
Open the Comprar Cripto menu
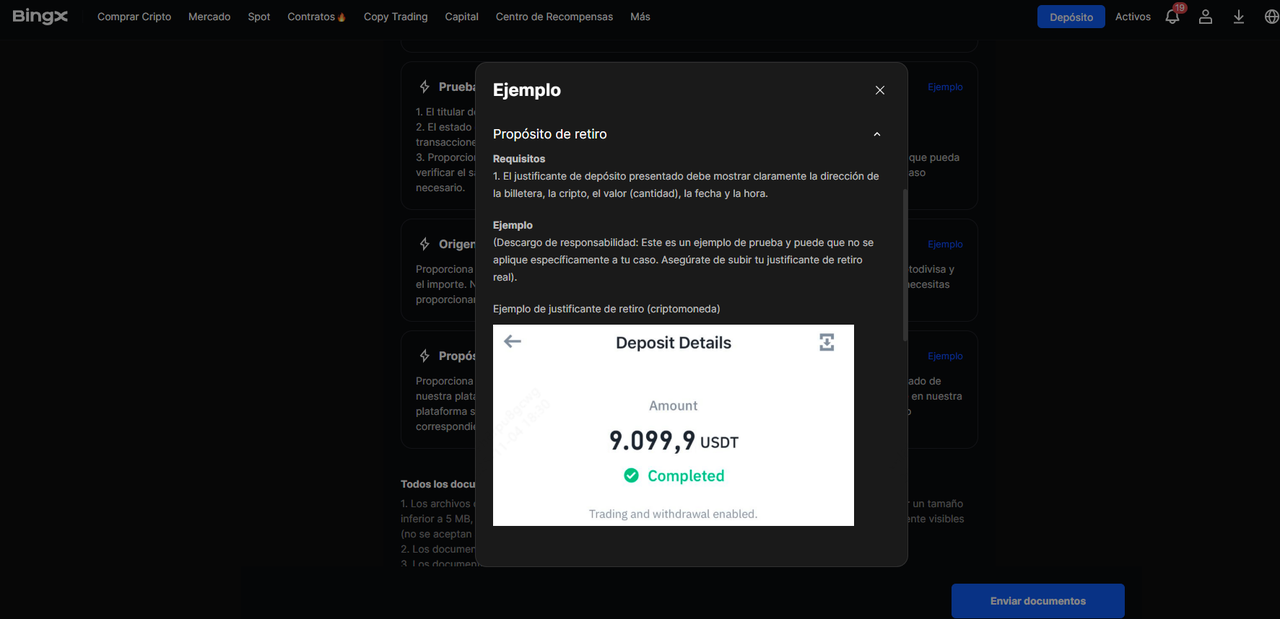(134, 17)
